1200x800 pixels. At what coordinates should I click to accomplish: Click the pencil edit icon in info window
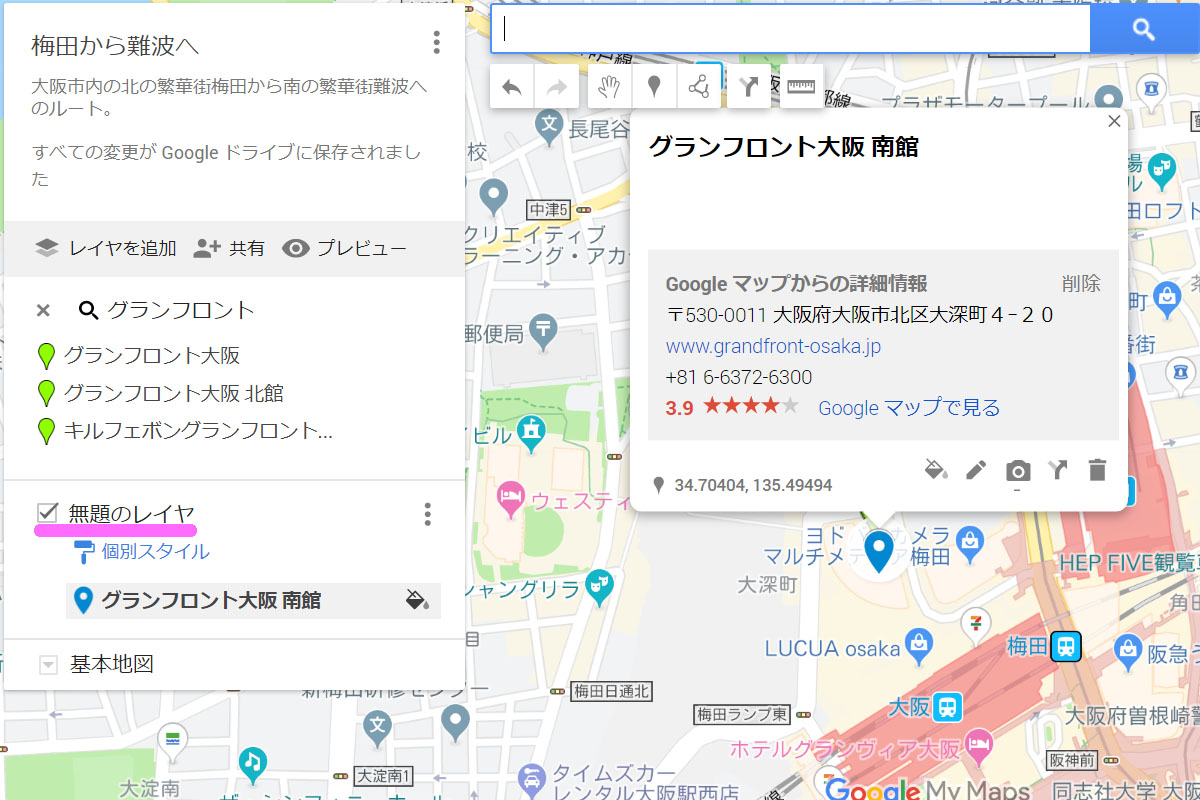click(976, 470)
